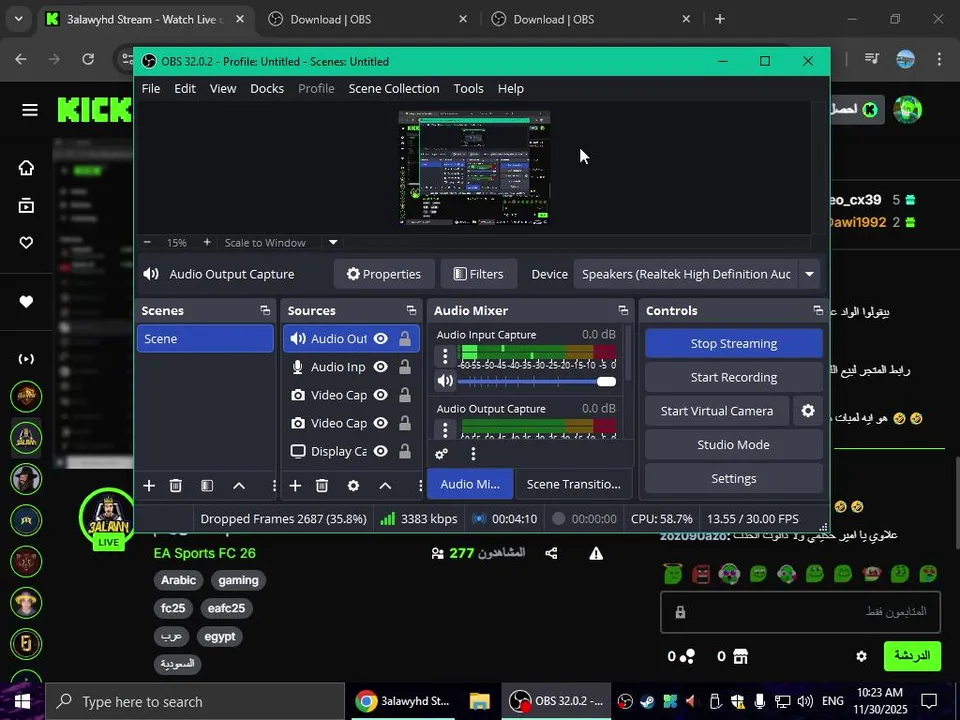
Task: Open advanced audio properties gears icon
Action: click(x=441, y=454)
